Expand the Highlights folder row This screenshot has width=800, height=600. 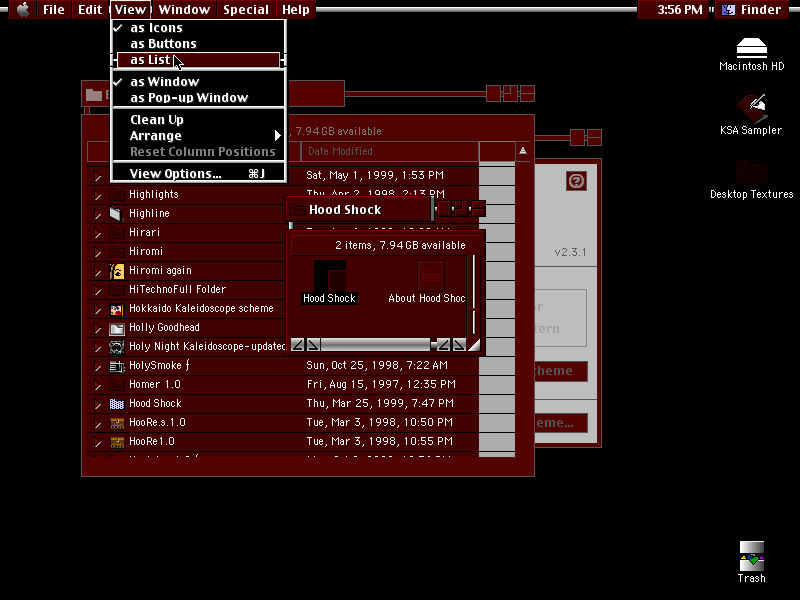coord(97,195)
